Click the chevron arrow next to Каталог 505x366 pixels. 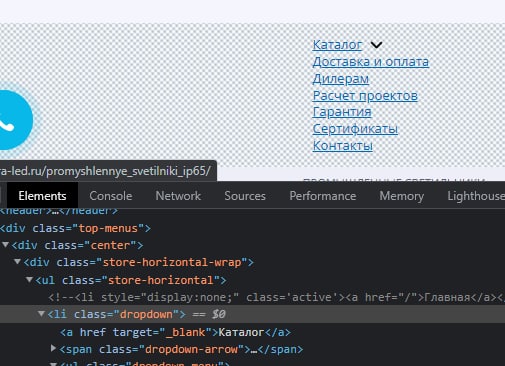tap(376, 45)
